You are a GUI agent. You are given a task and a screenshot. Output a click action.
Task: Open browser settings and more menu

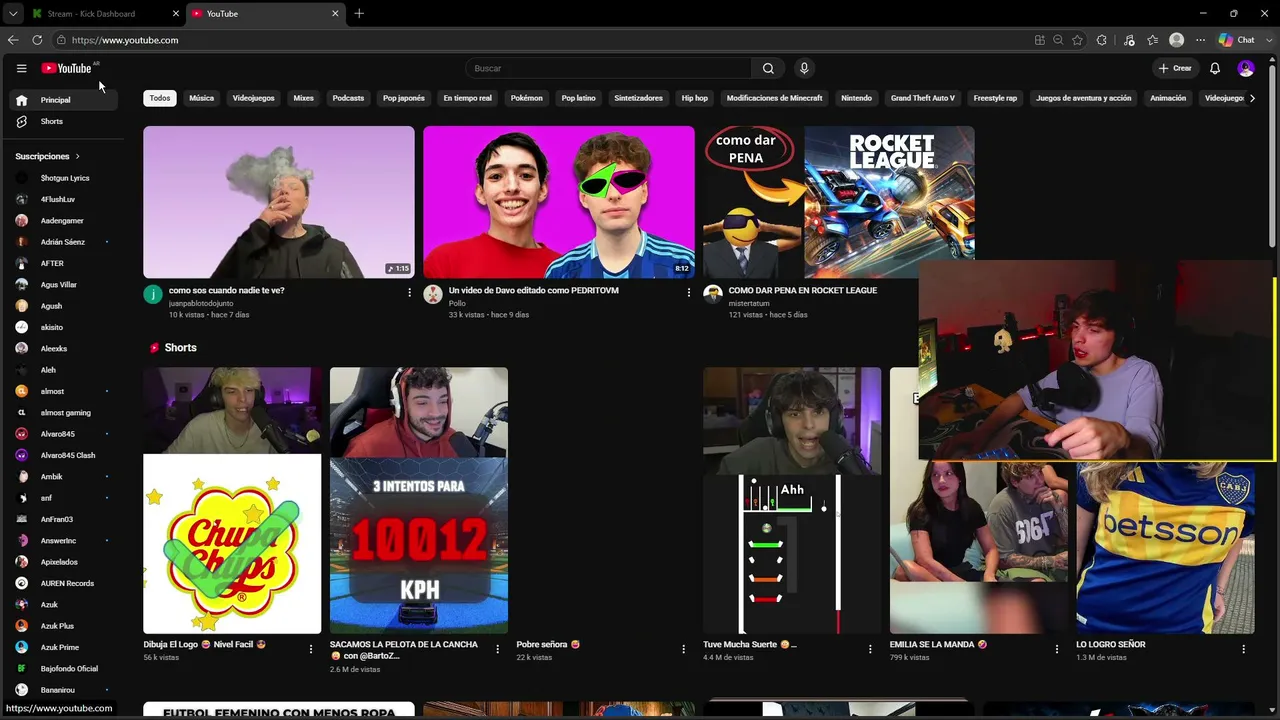tap(1200, 40)
